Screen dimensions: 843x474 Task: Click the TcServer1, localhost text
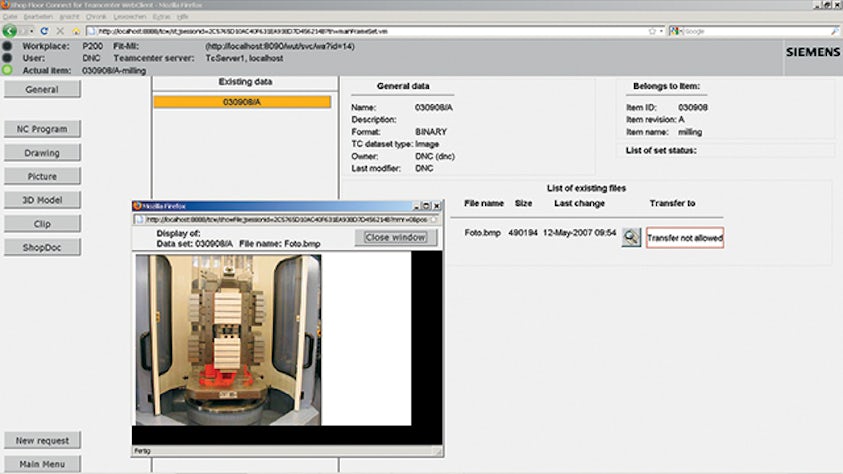245,58
